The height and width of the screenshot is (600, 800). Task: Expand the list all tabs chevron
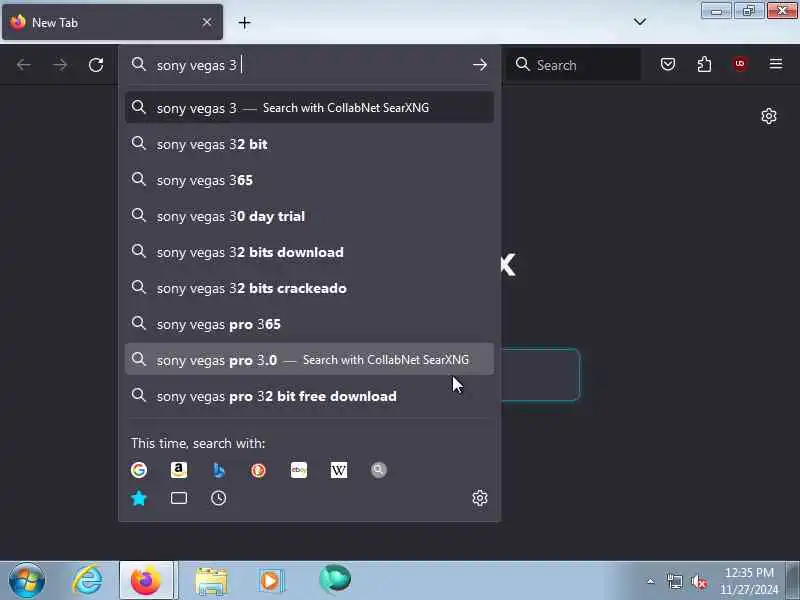point(640,22)
